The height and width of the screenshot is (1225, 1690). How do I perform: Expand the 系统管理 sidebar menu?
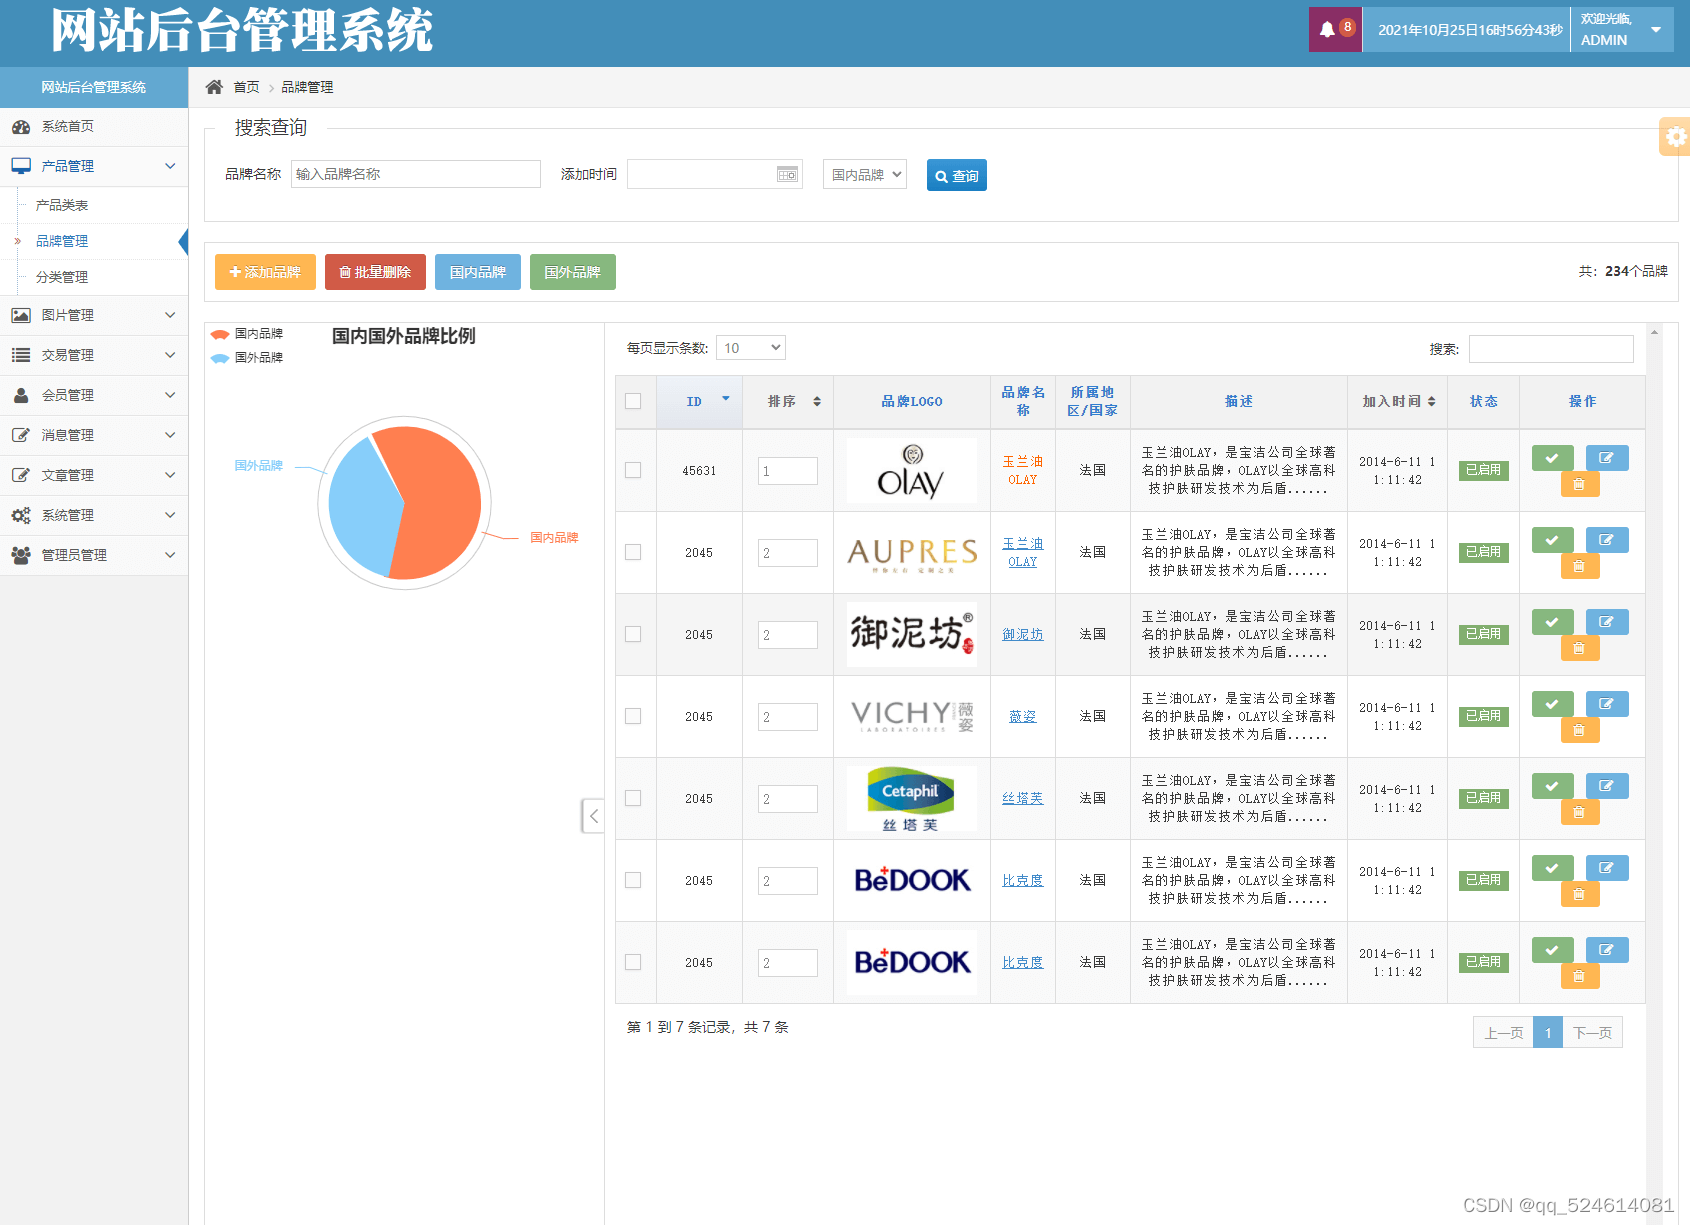(x=94, y=515)
